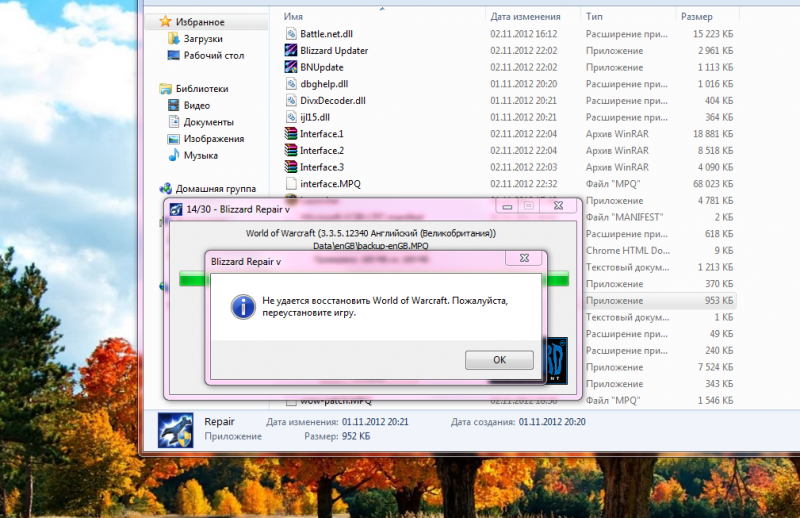Image resolution: width=800 pixels, height=518 pixels.
Task: Expand the Домашняя группа node
Action: [150, 189]
